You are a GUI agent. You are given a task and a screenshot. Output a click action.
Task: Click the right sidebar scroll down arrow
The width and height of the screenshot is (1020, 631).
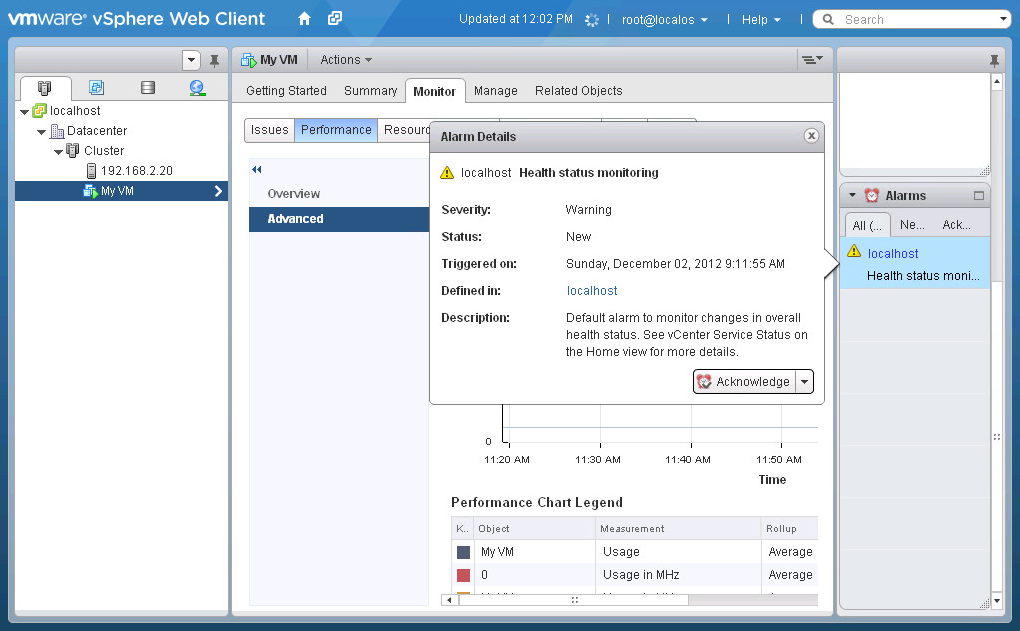click(x=997, y=600)
